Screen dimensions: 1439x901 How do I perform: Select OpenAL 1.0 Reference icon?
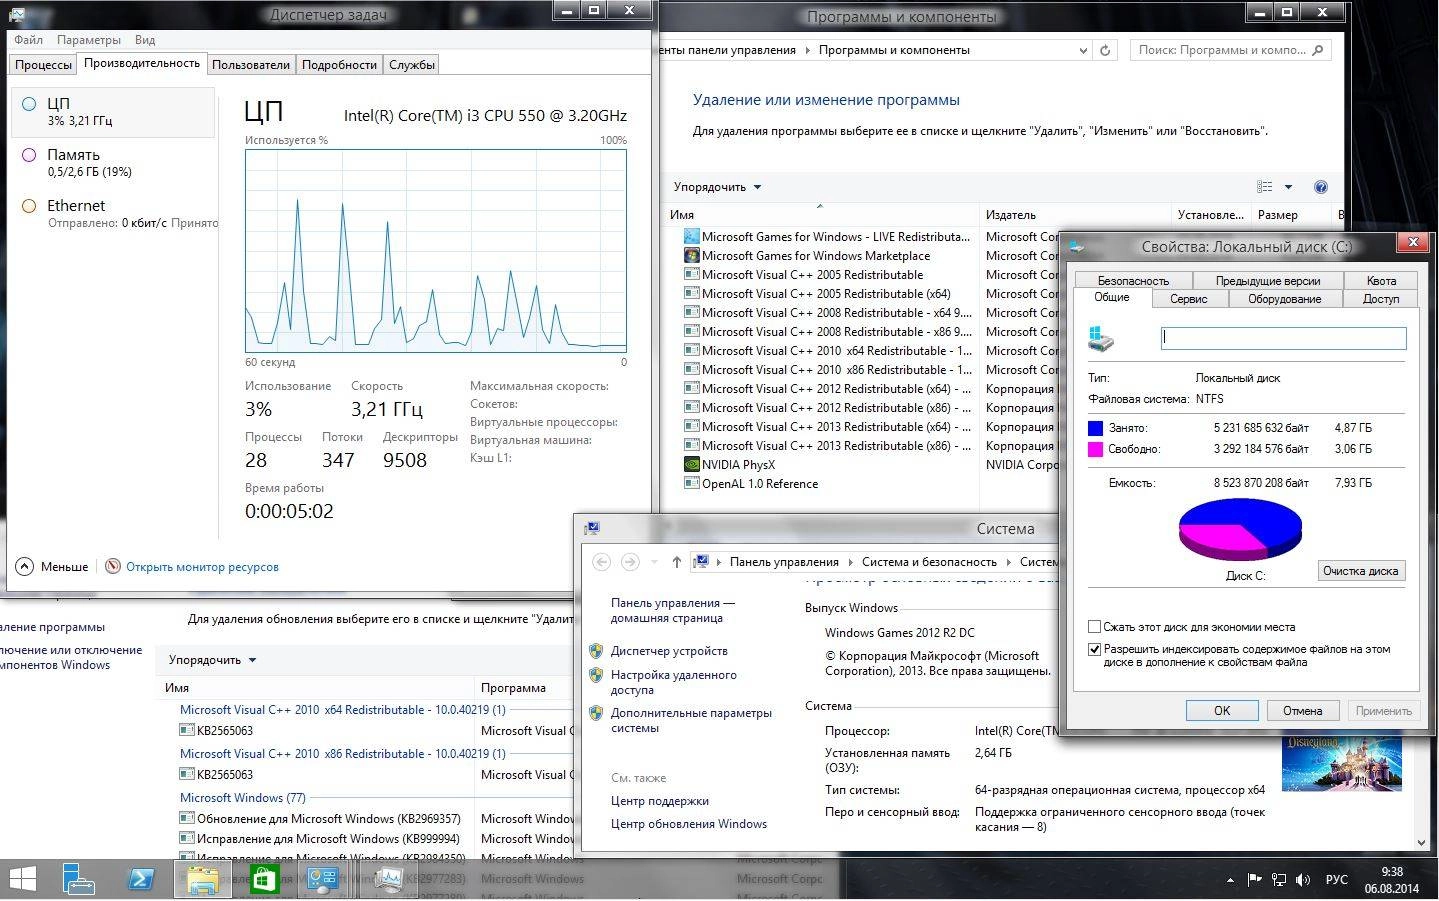[x=691, y=483]
